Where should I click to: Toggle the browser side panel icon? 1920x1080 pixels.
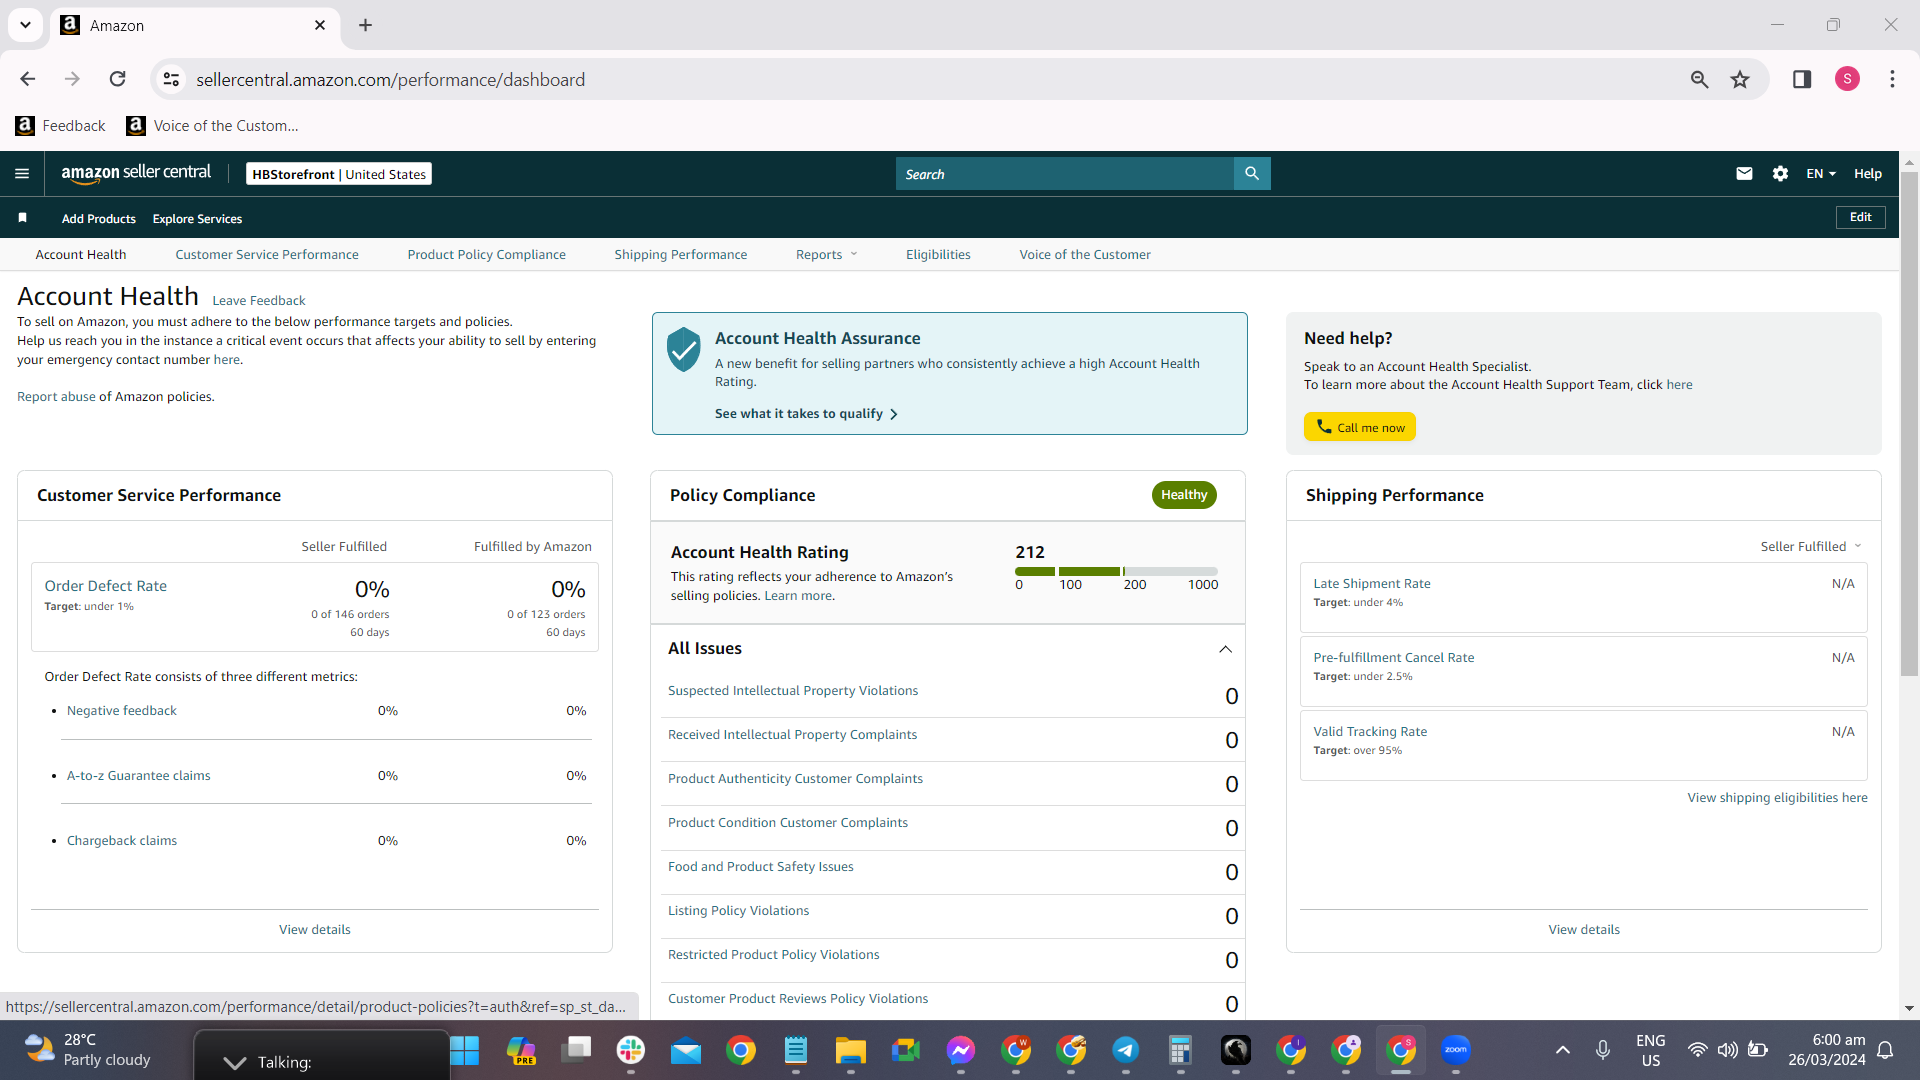click(x=1802, y=79)
